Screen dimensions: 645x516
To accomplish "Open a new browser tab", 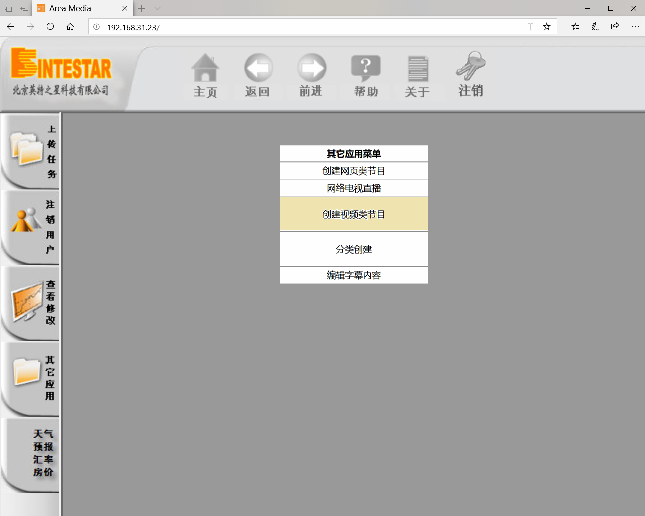I will click(142, 8).
